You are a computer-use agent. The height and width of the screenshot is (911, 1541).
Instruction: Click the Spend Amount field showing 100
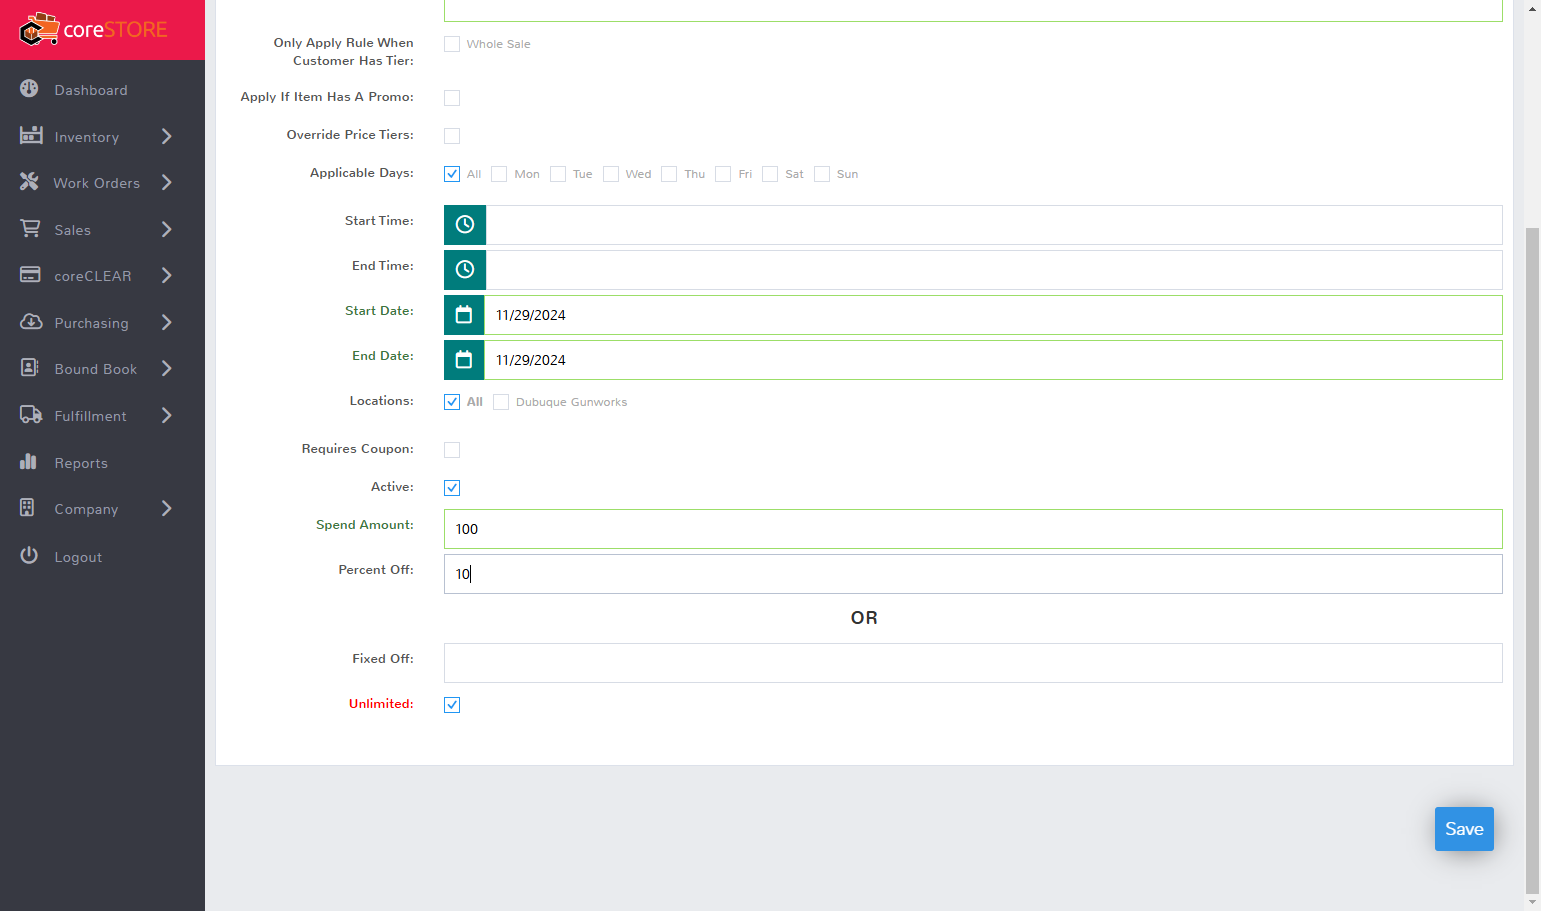point(973,529)
